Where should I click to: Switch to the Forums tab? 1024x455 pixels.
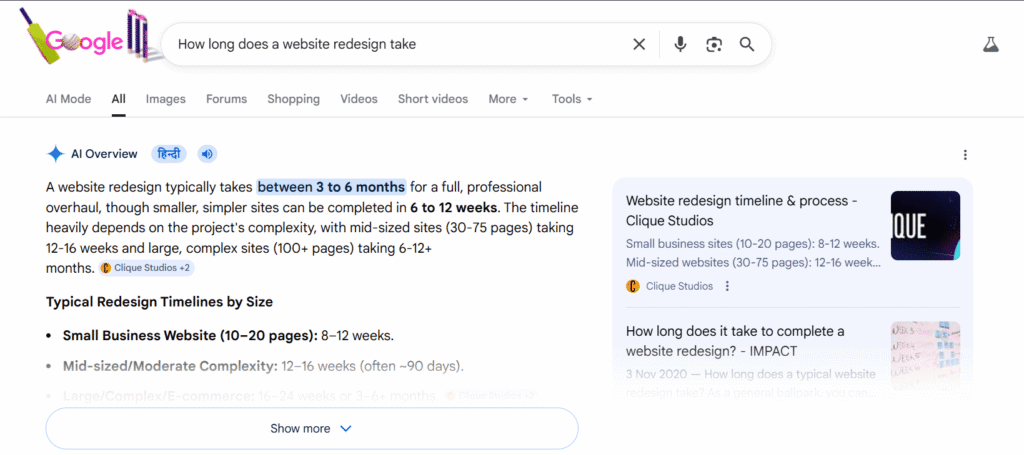[x=227, y=99]
